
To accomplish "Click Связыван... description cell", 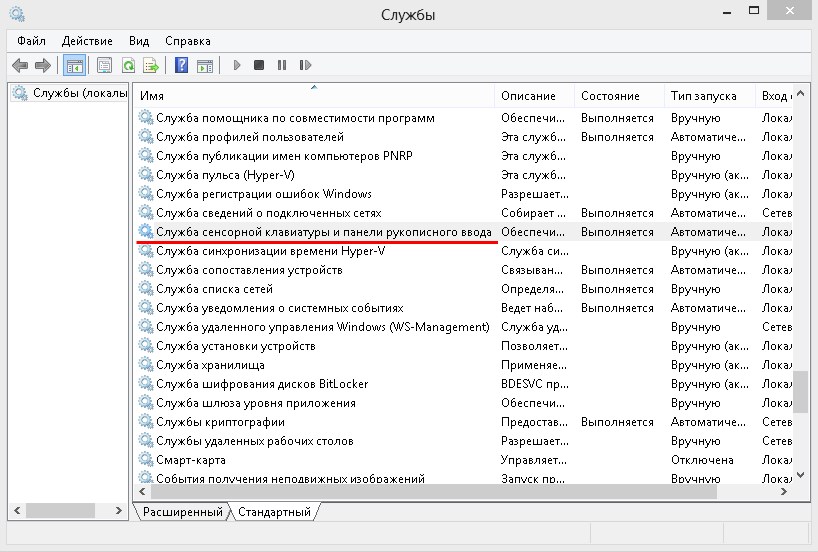I will click(x=532, y=270).
